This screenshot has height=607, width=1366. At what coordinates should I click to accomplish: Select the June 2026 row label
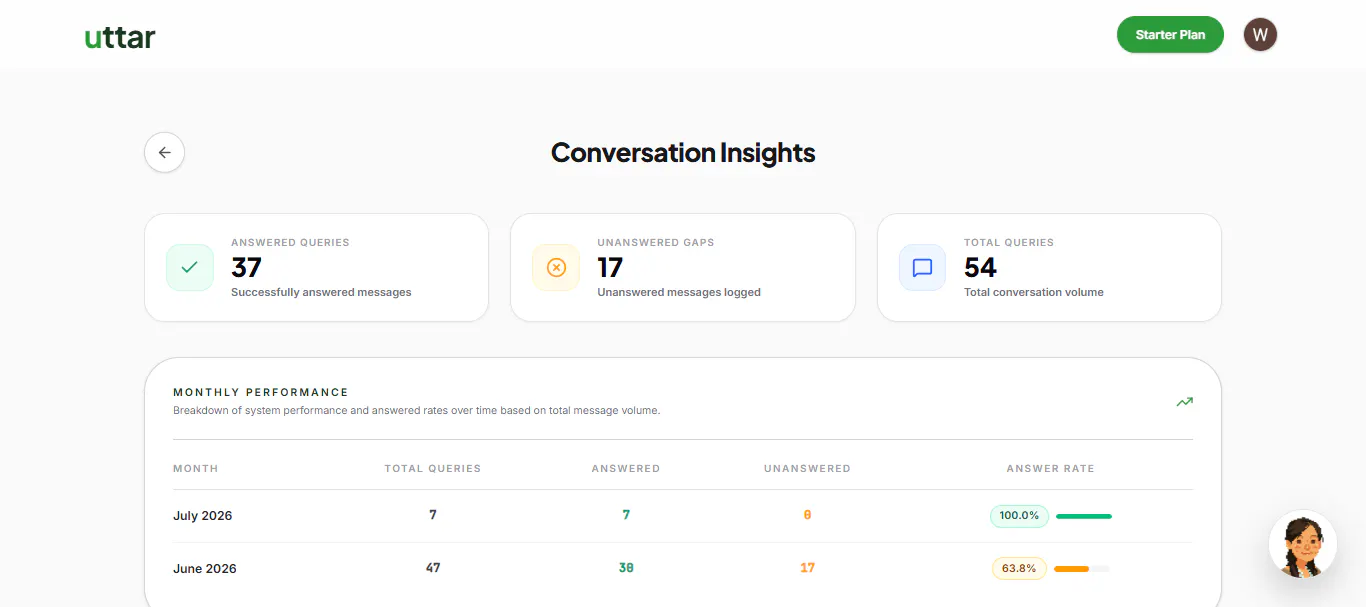click(205, 569)
